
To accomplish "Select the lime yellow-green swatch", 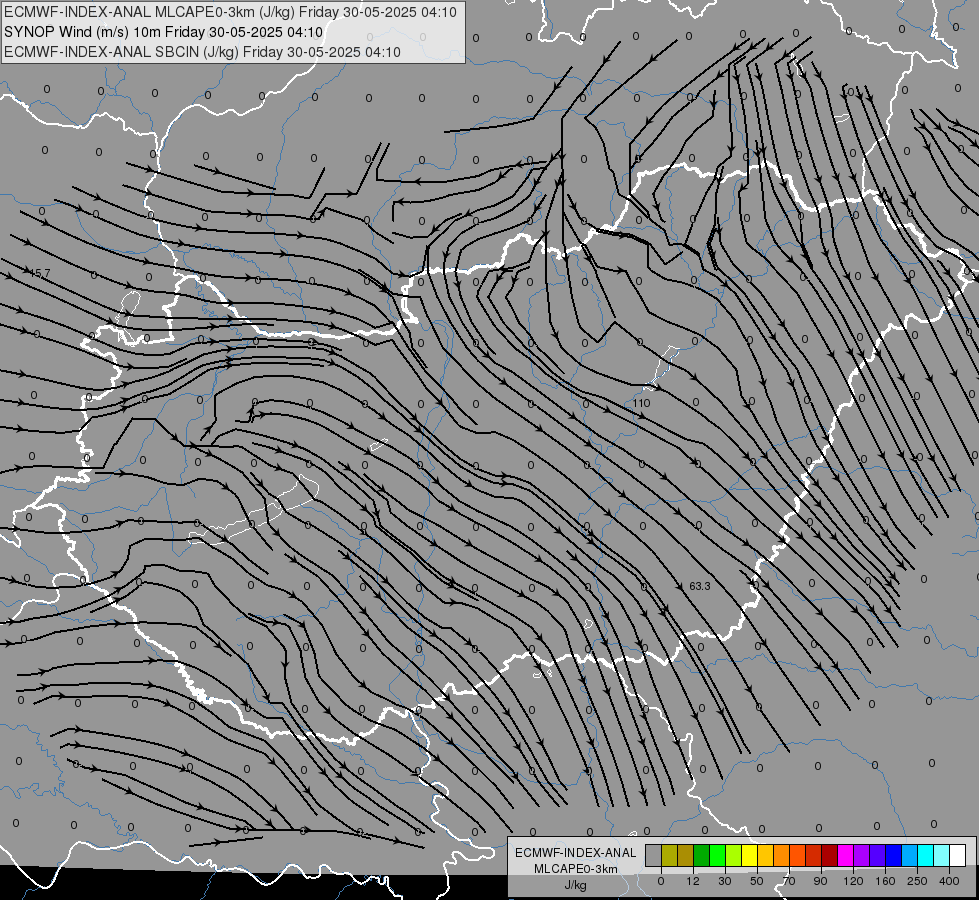I will pos(734,855).
